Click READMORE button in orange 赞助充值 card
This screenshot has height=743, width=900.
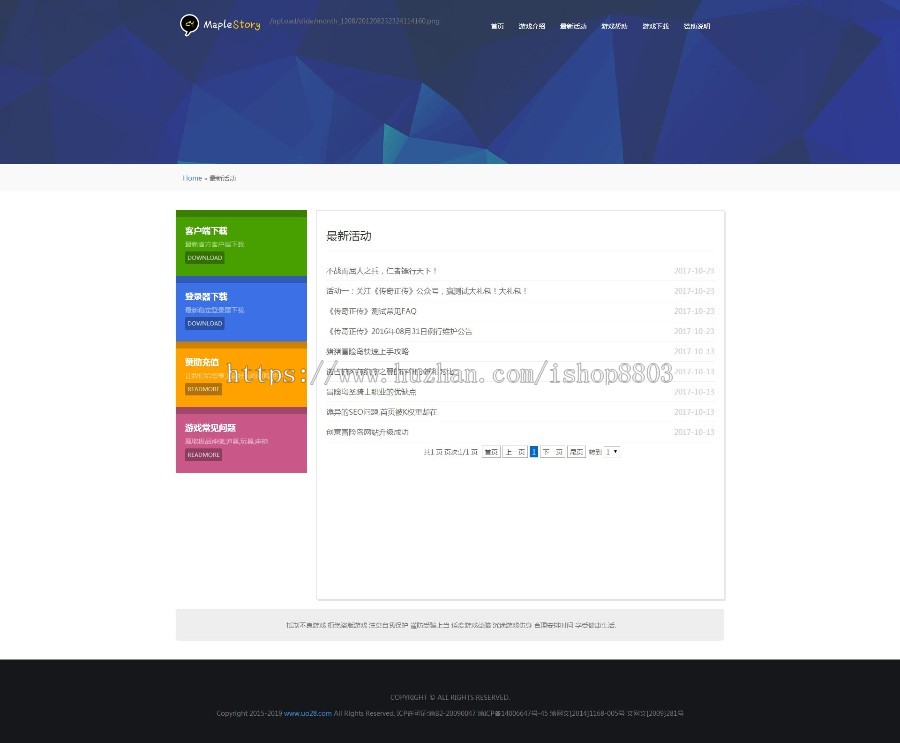coord(203,389)
